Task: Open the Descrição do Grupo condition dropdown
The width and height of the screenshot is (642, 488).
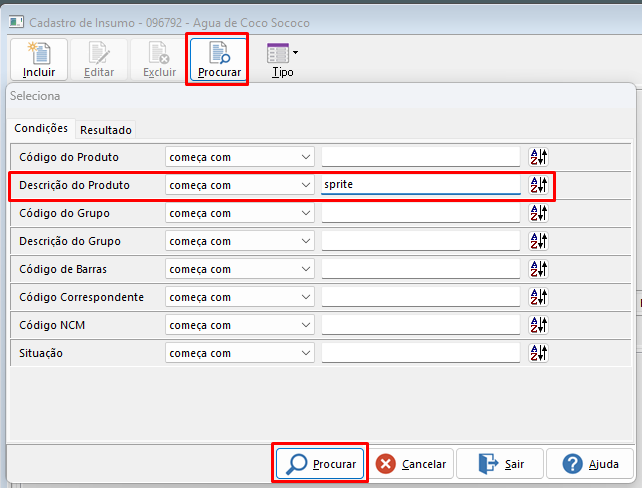Action: 240,241
